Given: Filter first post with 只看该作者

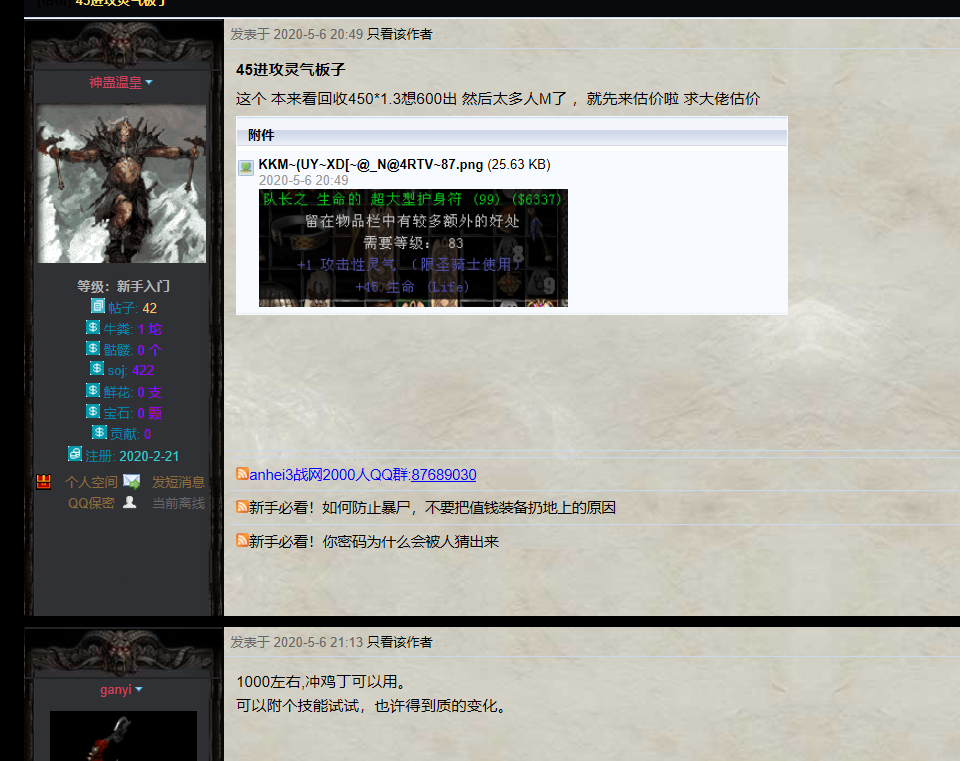Looking at the screenshot, I should 400,34.
